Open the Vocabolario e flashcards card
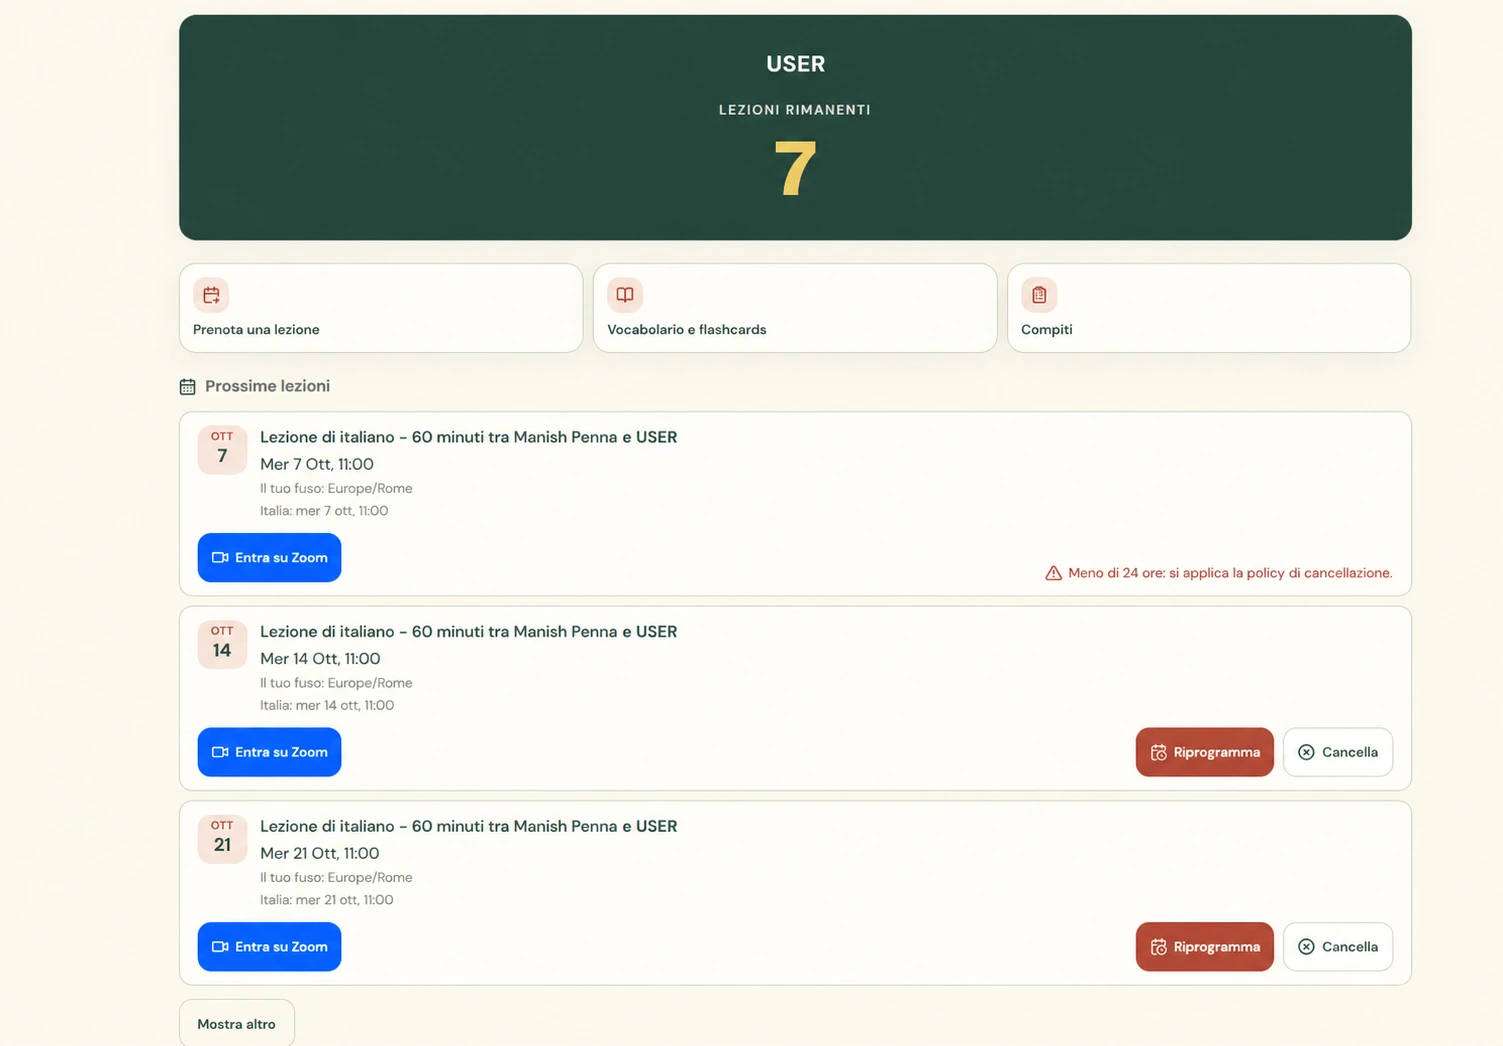 pos(795,308)
